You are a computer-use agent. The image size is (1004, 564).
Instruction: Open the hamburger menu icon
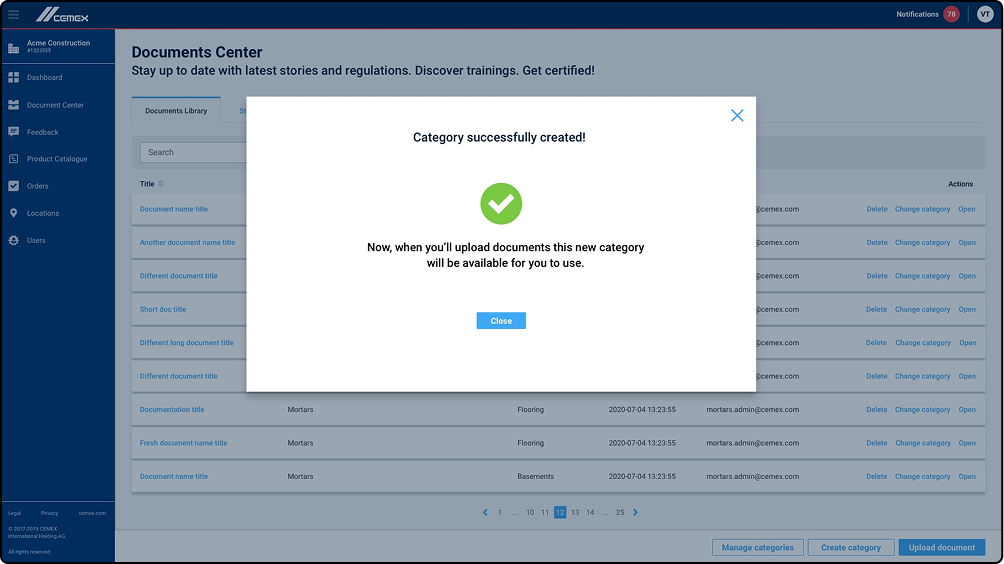click(14, 15)
